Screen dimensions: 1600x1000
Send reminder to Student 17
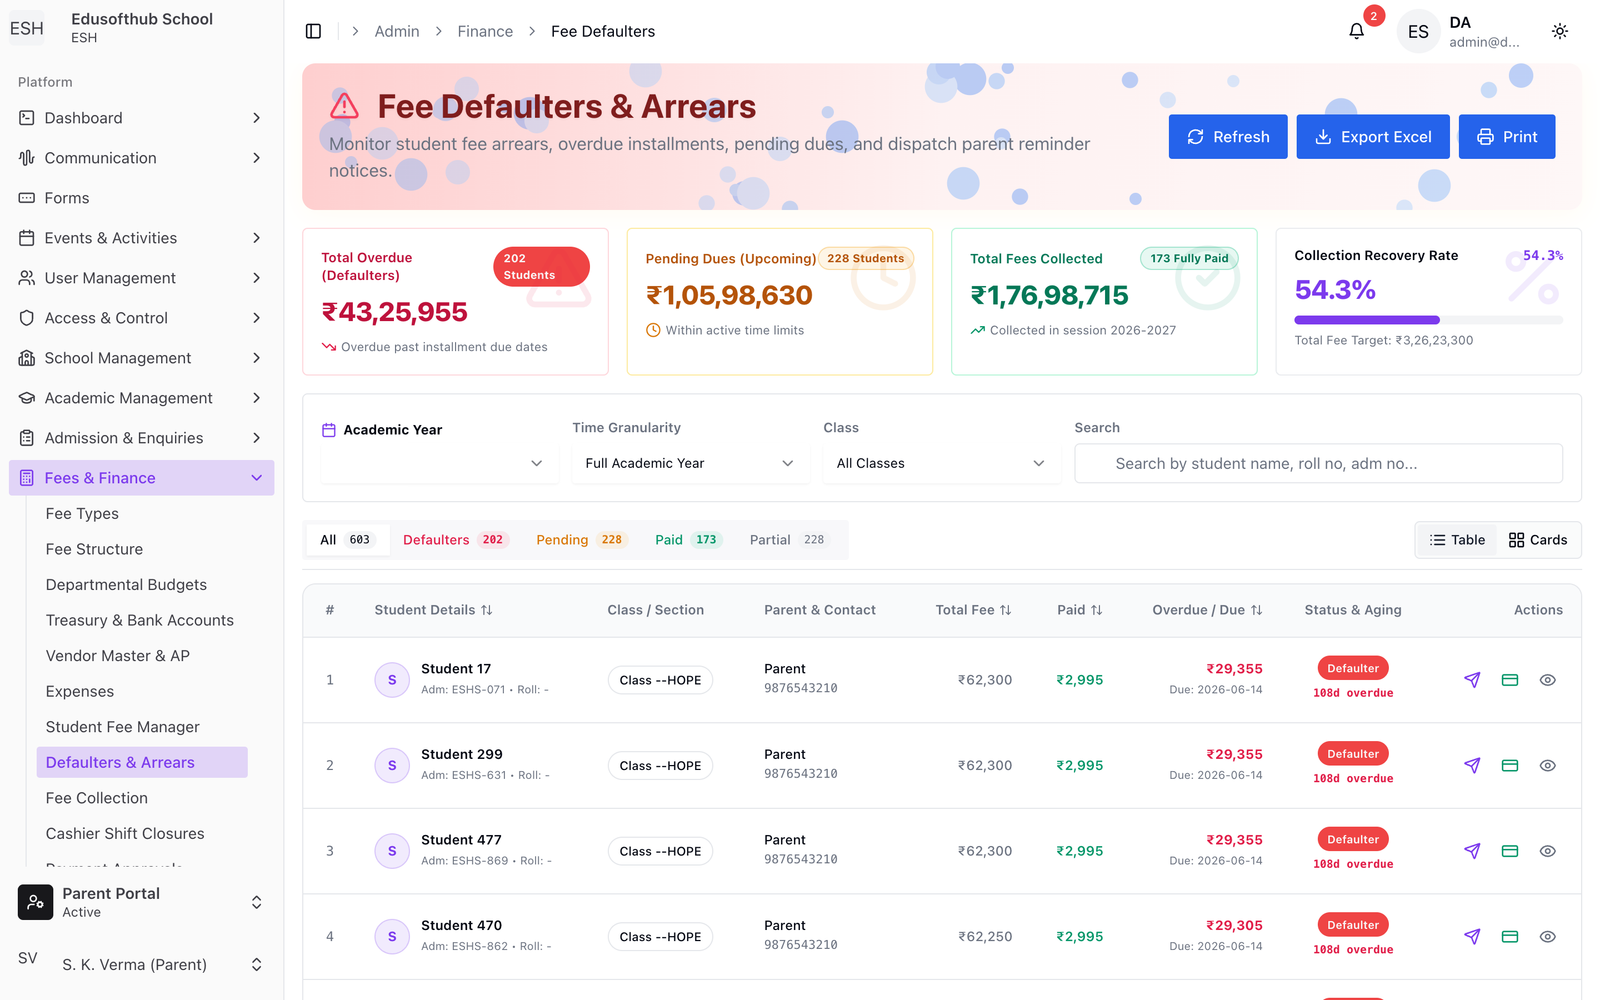[x=1472, y=680]
